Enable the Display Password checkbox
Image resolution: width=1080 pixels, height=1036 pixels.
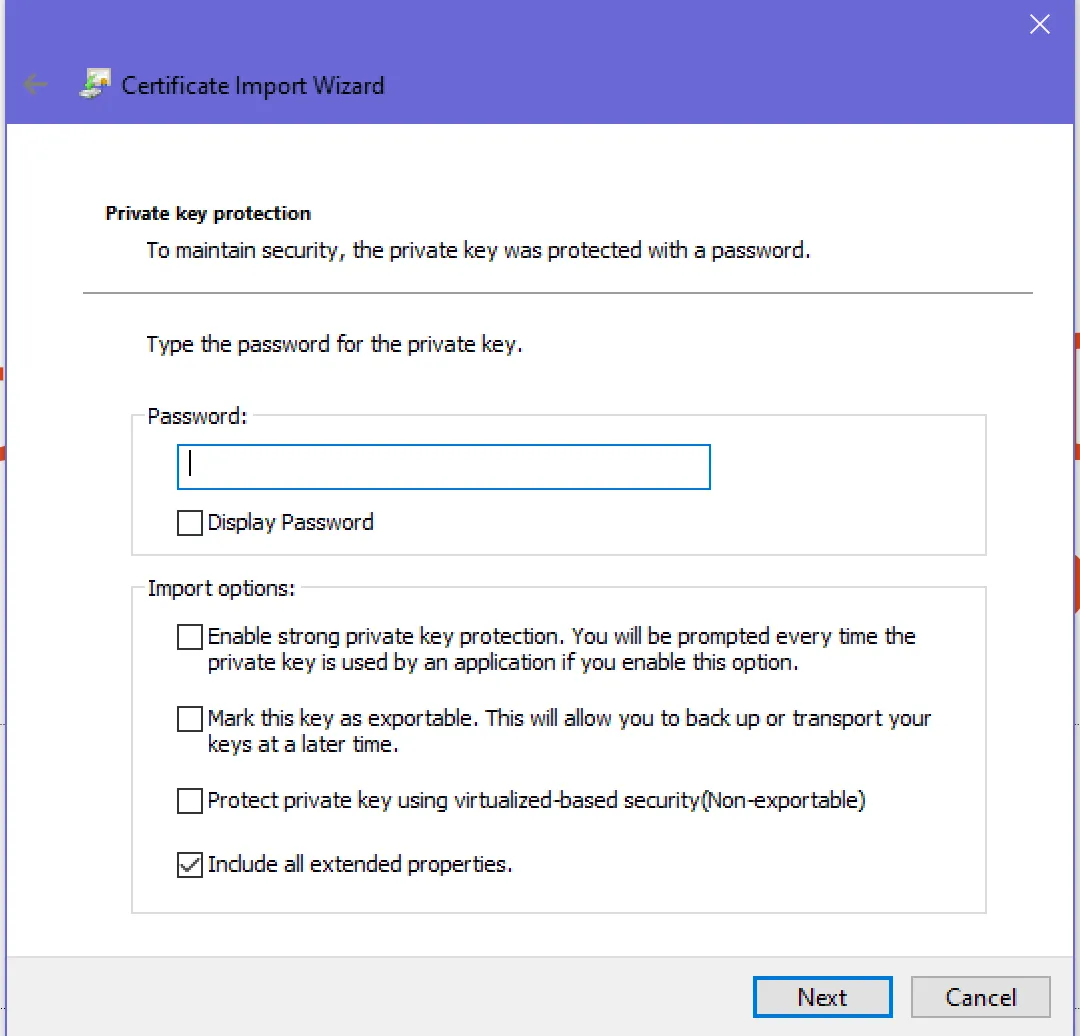pos(189,523)
